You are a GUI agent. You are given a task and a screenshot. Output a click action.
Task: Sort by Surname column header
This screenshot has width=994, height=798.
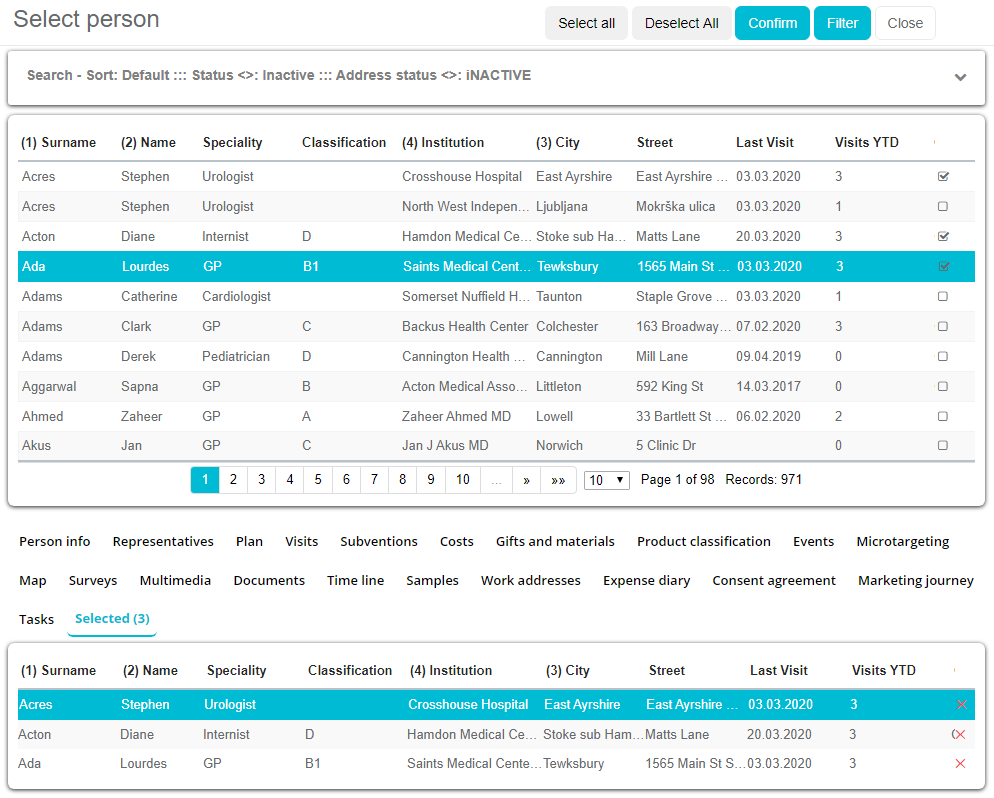59,143
